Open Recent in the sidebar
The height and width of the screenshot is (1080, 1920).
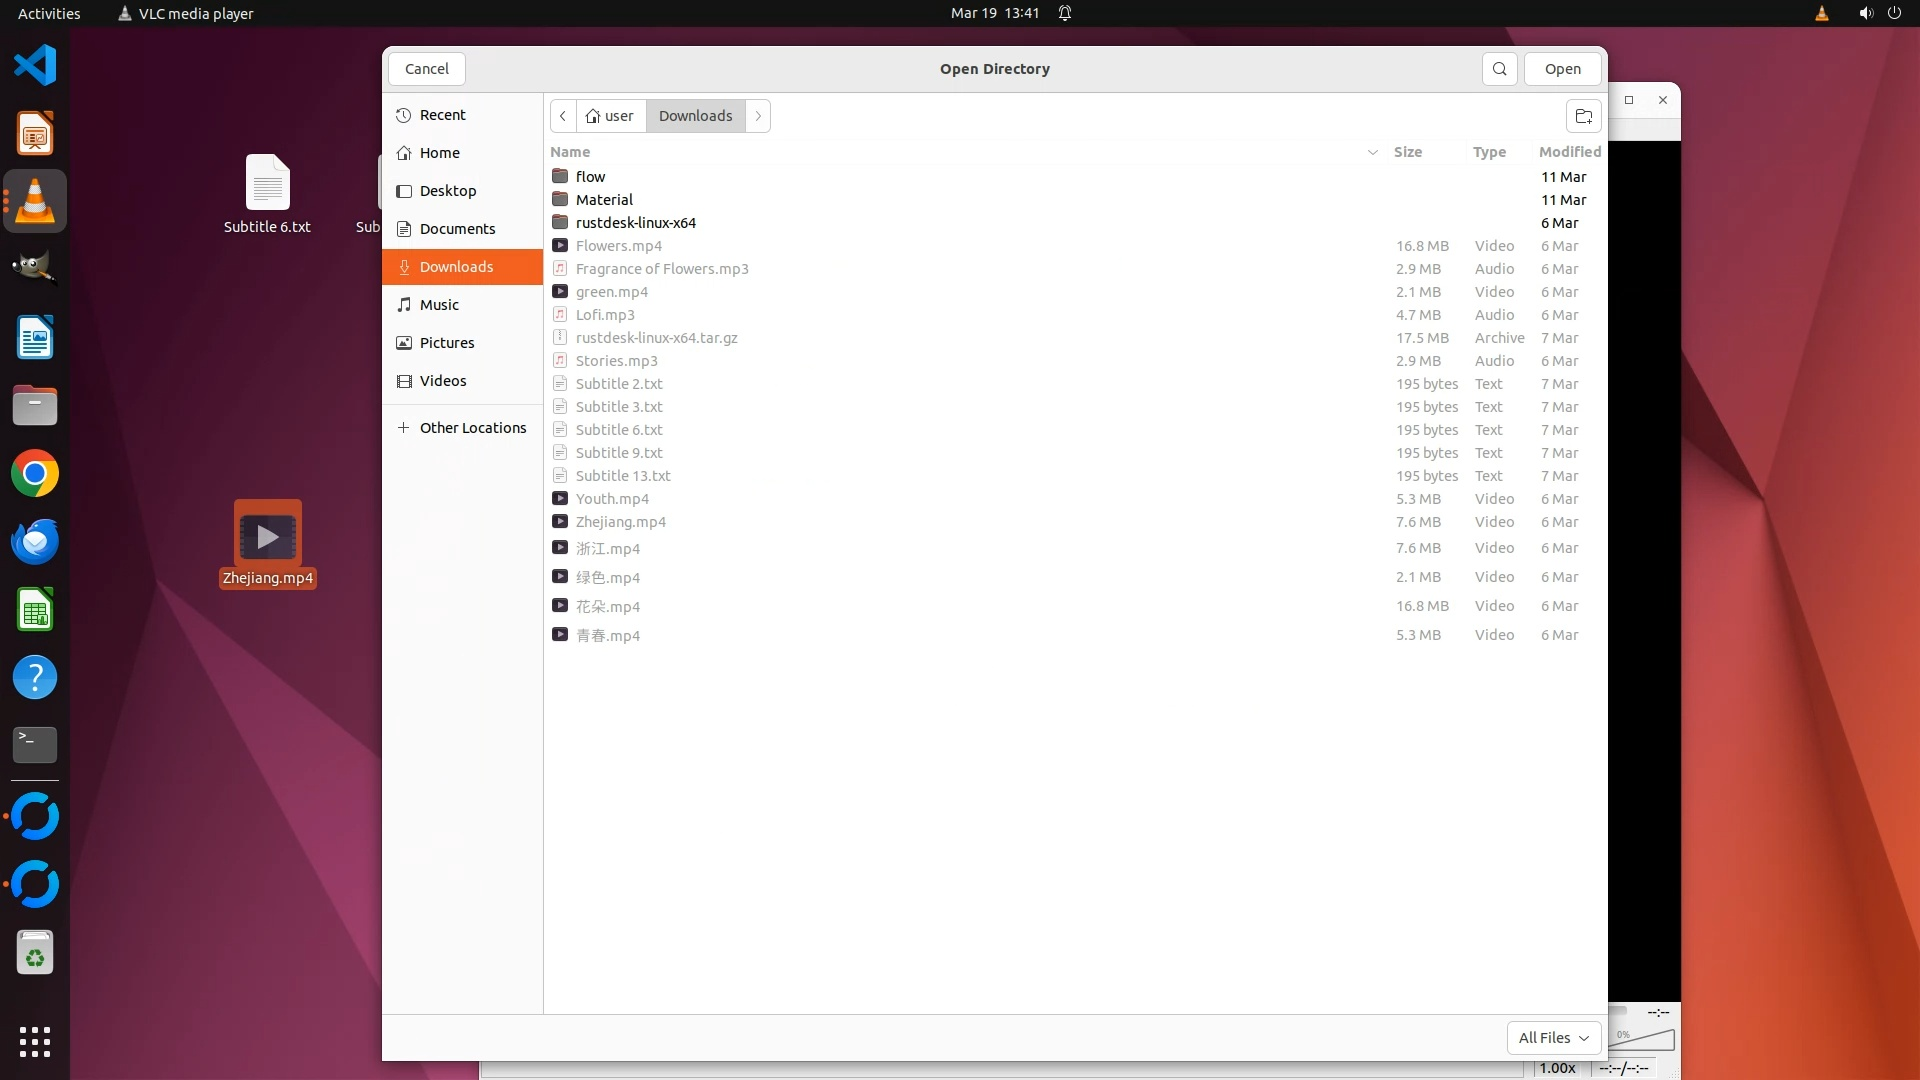point(442,115)
